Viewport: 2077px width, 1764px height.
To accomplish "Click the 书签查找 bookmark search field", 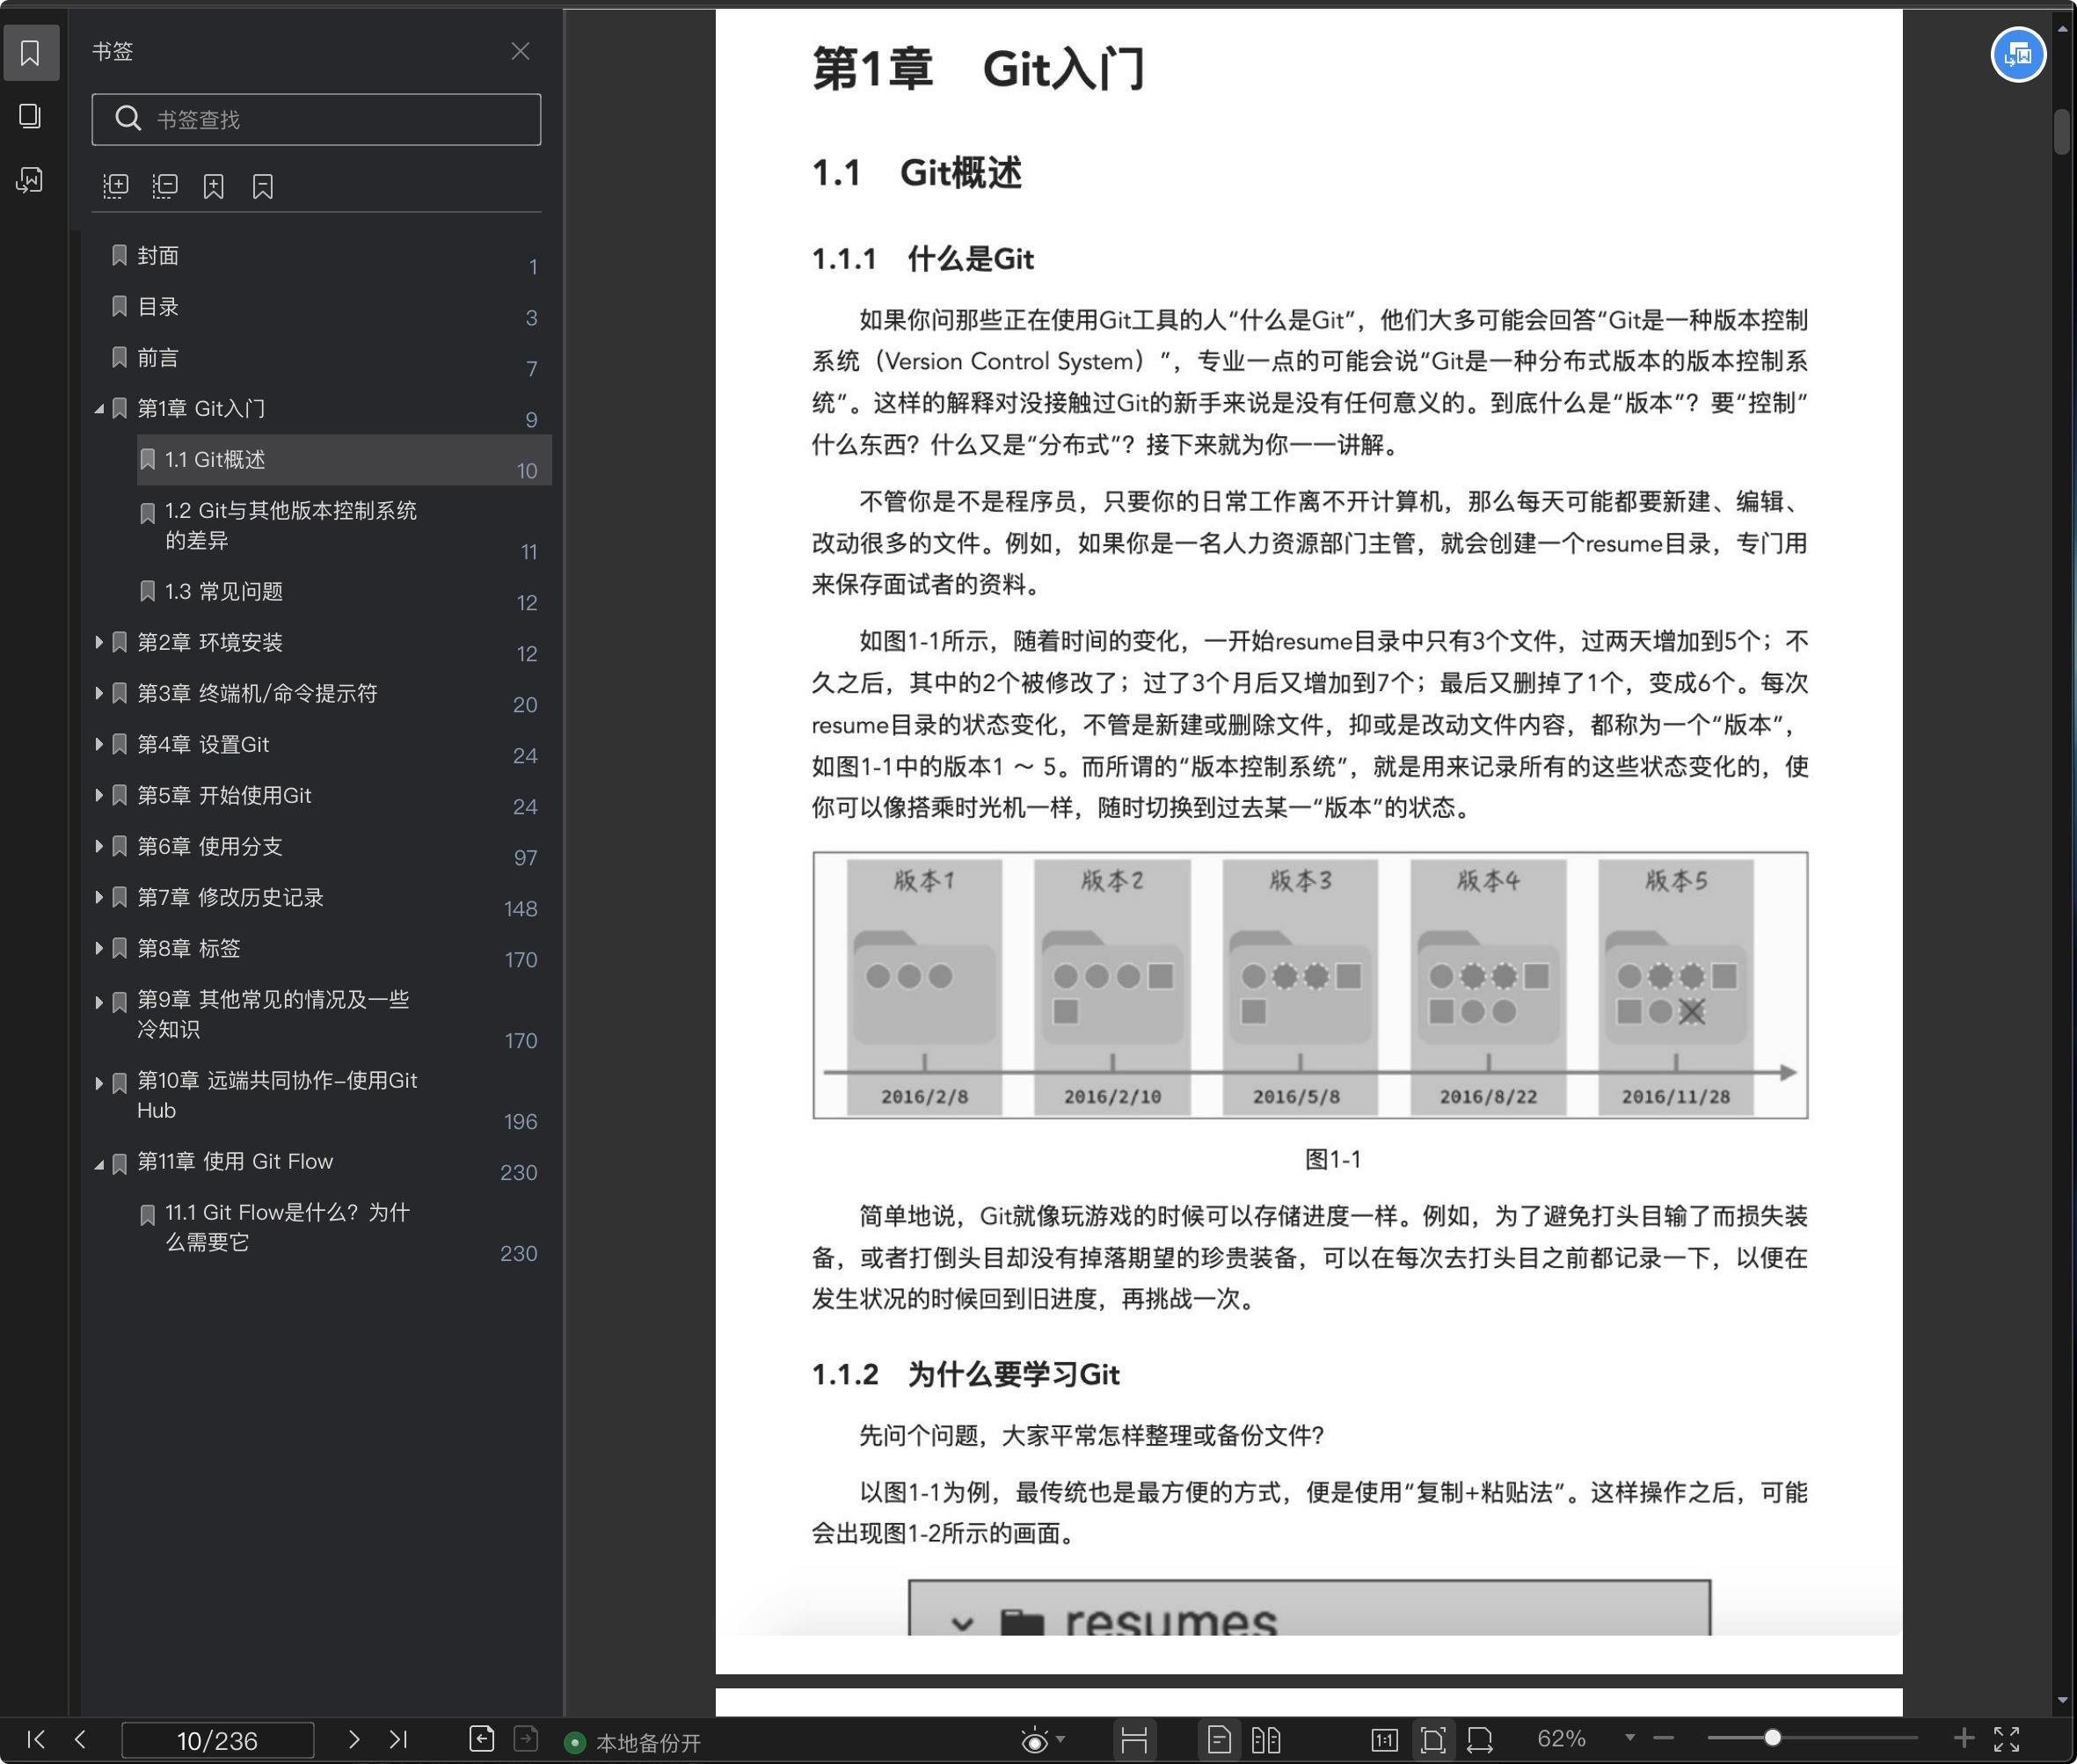I will click(316, 119).
